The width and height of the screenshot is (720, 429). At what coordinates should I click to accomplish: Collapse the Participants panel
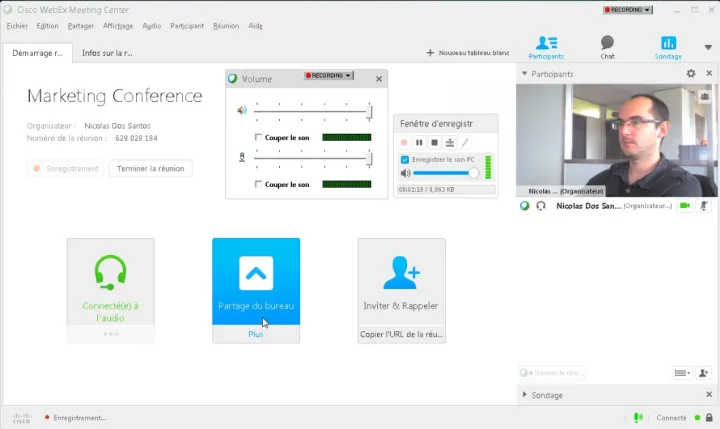pyautogui.click(x=525, y=74)
